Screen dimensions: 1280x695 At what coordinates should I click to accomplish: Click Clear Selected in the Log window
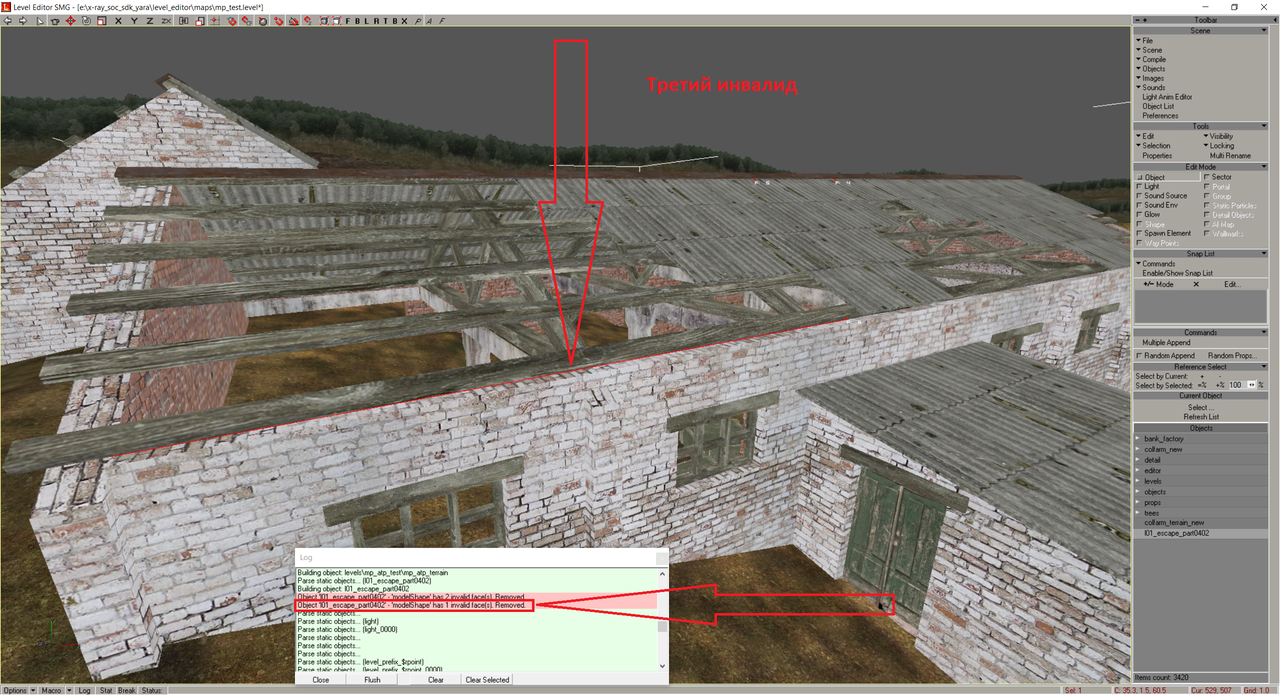[488, 680]
